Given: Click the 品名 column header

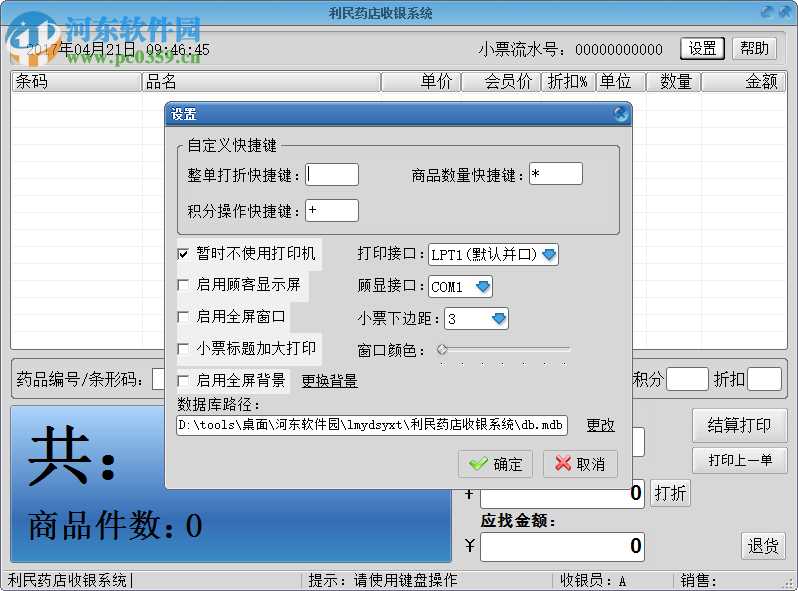Looking at the screenshot, I should 261,81.
